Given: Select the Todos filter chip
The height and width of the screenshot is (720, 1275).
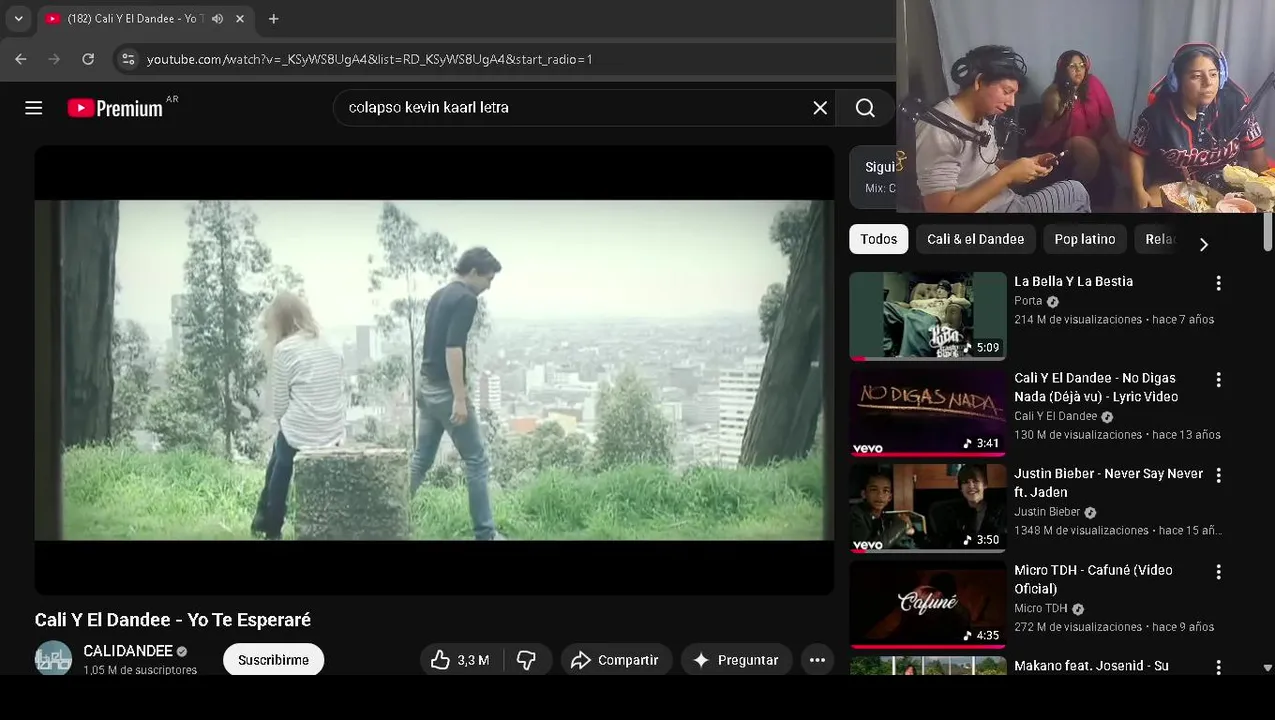Looking at the screenshot, I should click(x=878, y=239).
